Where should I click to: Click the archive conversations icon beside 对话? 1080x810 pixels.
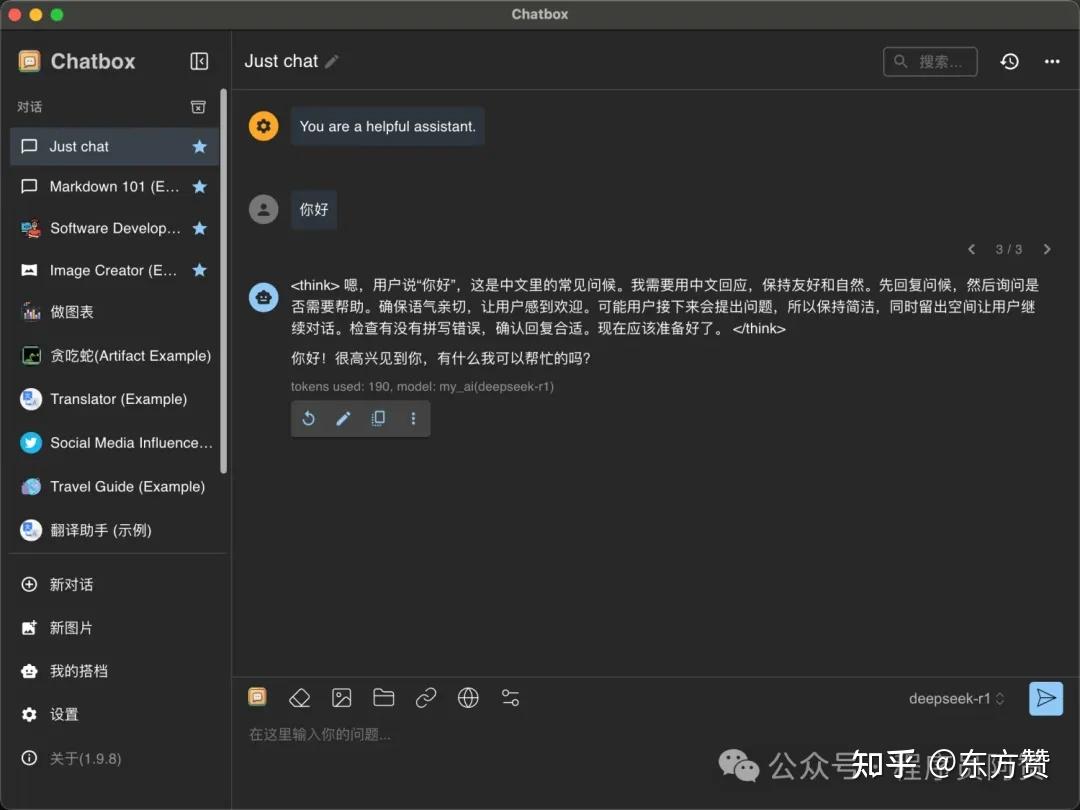[x=198, y=107]
